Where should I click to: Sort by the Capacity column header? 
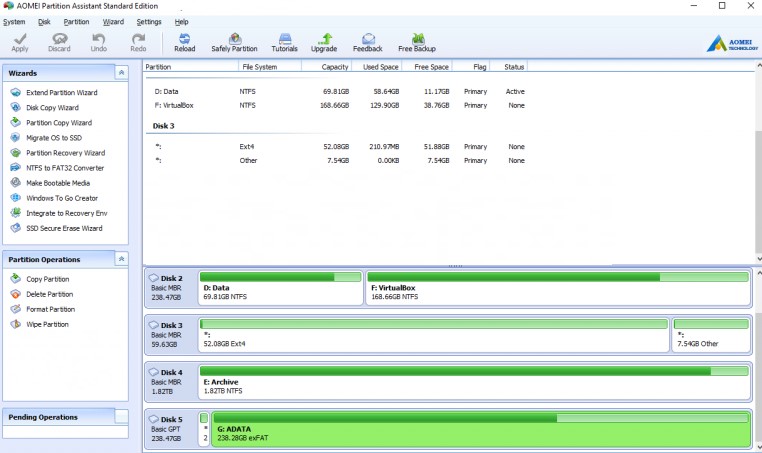326,67
